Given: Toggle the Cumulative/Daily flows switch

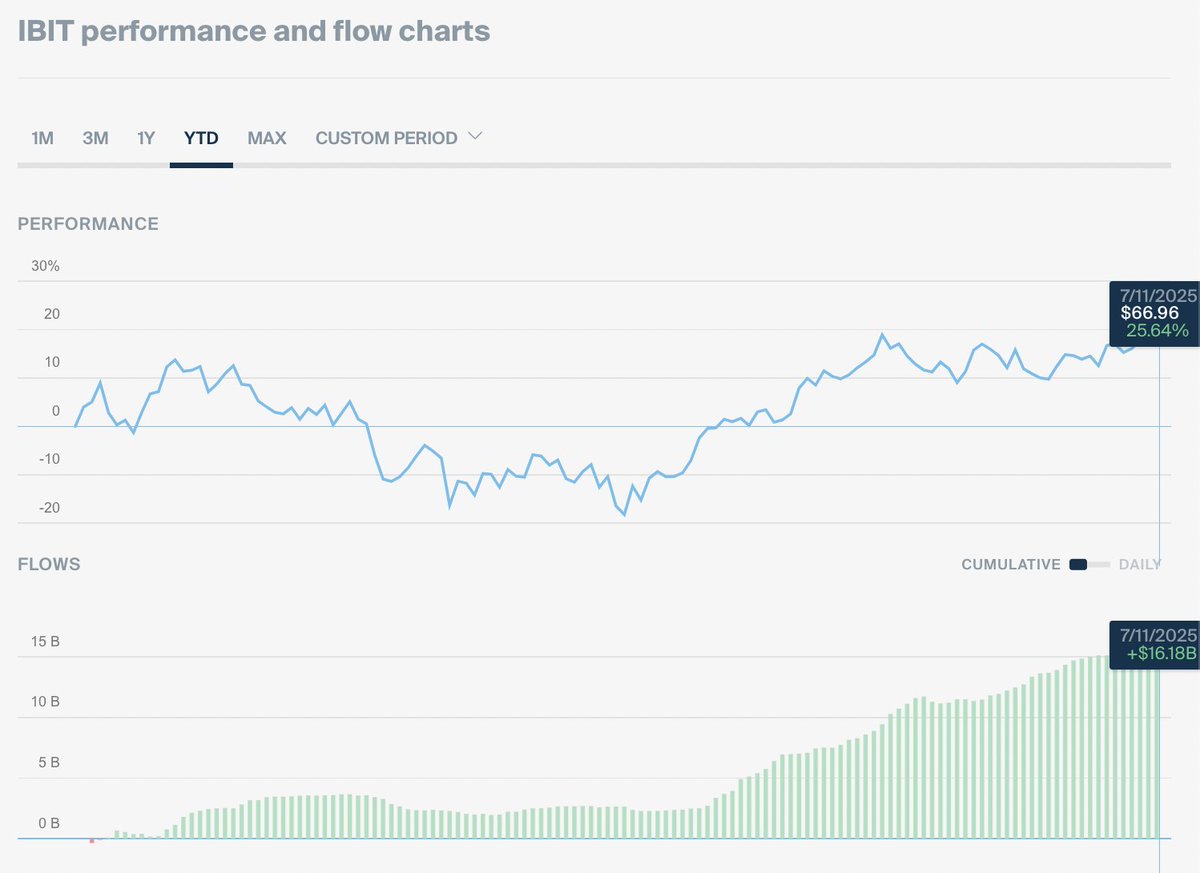Looking at the screenshot, I should [x=1089, y=565].
